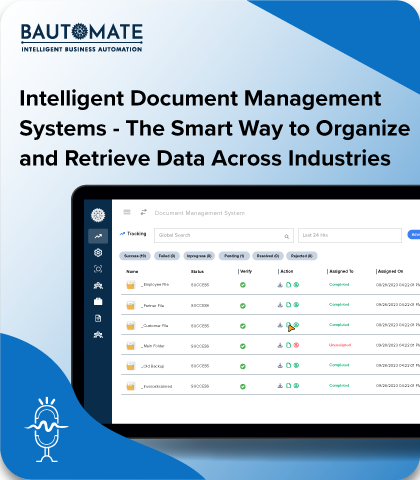Click the scan-frame icon in sidebar

pyautogui.click(x=98, y=269)
